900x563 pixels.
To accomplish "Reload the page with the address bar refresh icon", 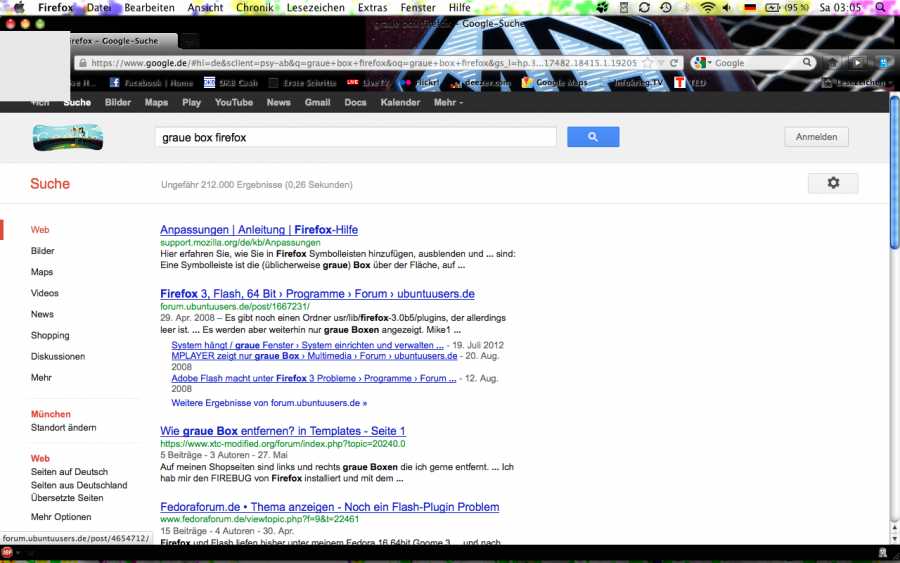I will [674, 63].
